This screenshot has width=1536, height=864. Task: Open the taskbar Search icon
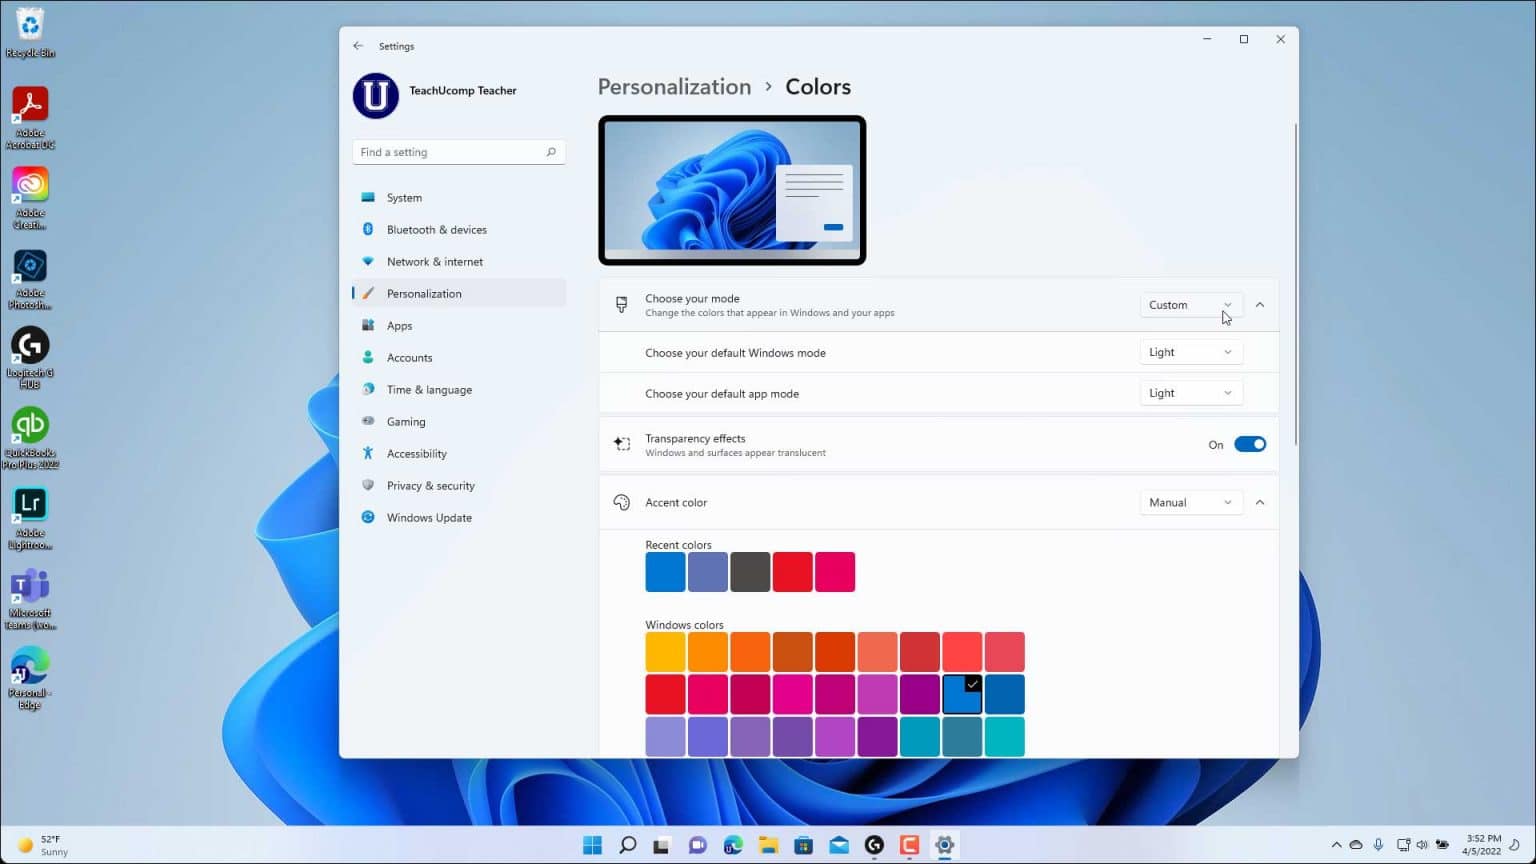tap(627, 845)
